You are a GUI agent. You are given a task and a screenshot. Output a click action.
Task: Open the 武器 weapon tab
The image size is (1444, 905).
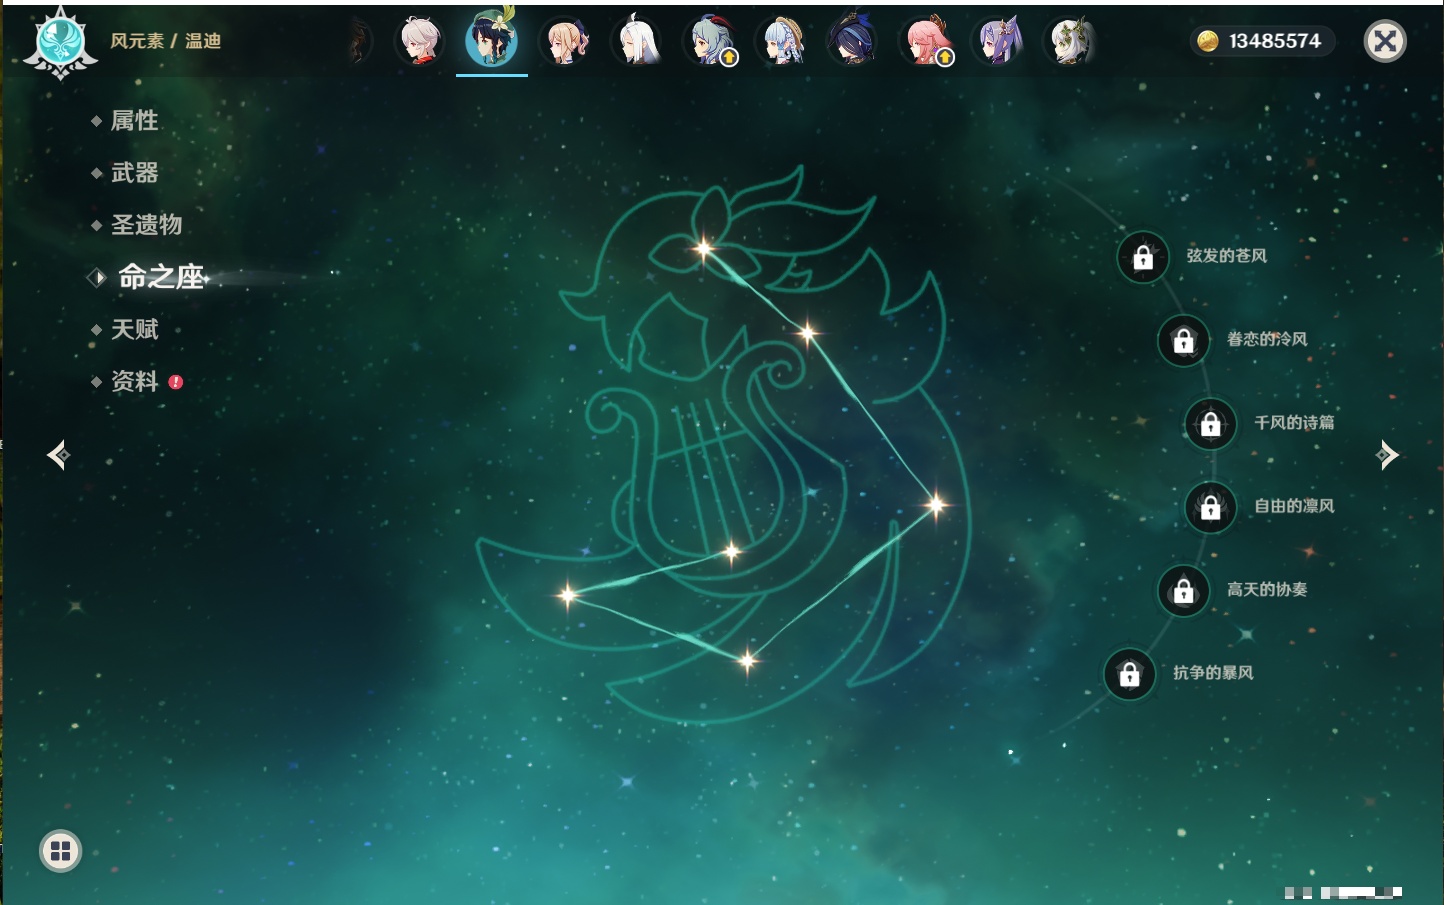134,173
